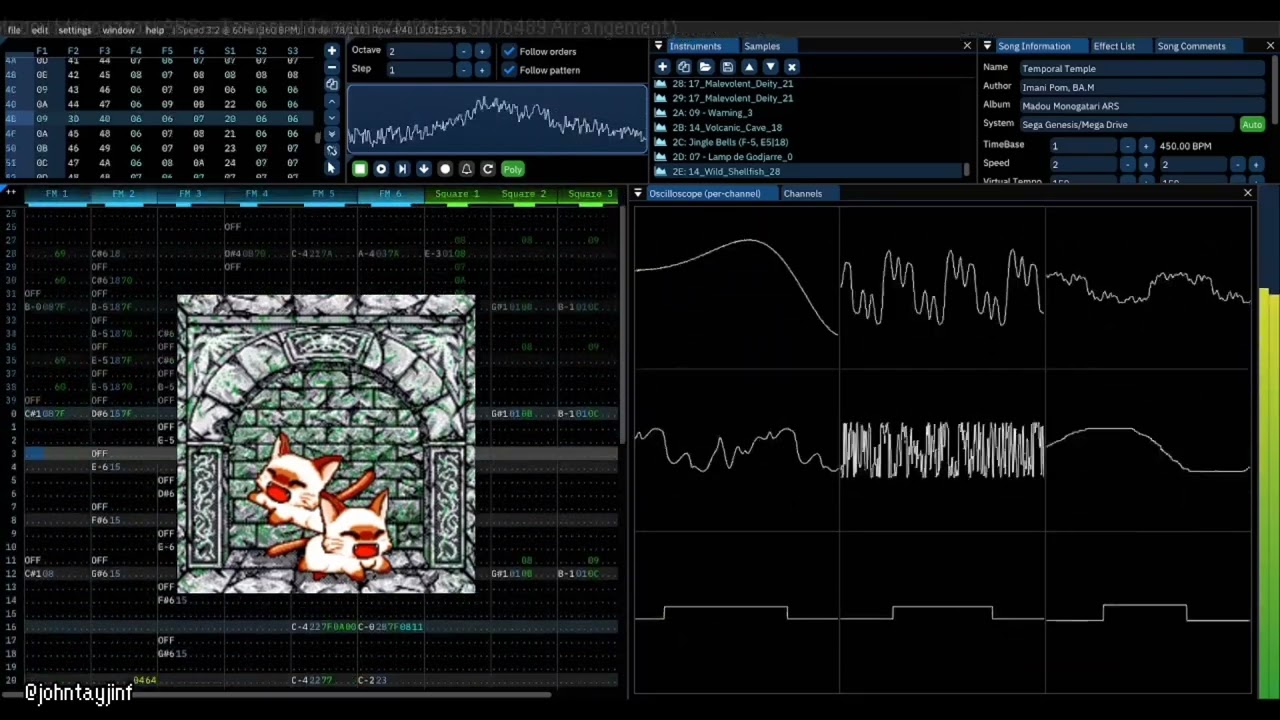Open the Song Information panel dropdown triangle
The width and height of the screenshot is (1280, 720).
[987, 46]
